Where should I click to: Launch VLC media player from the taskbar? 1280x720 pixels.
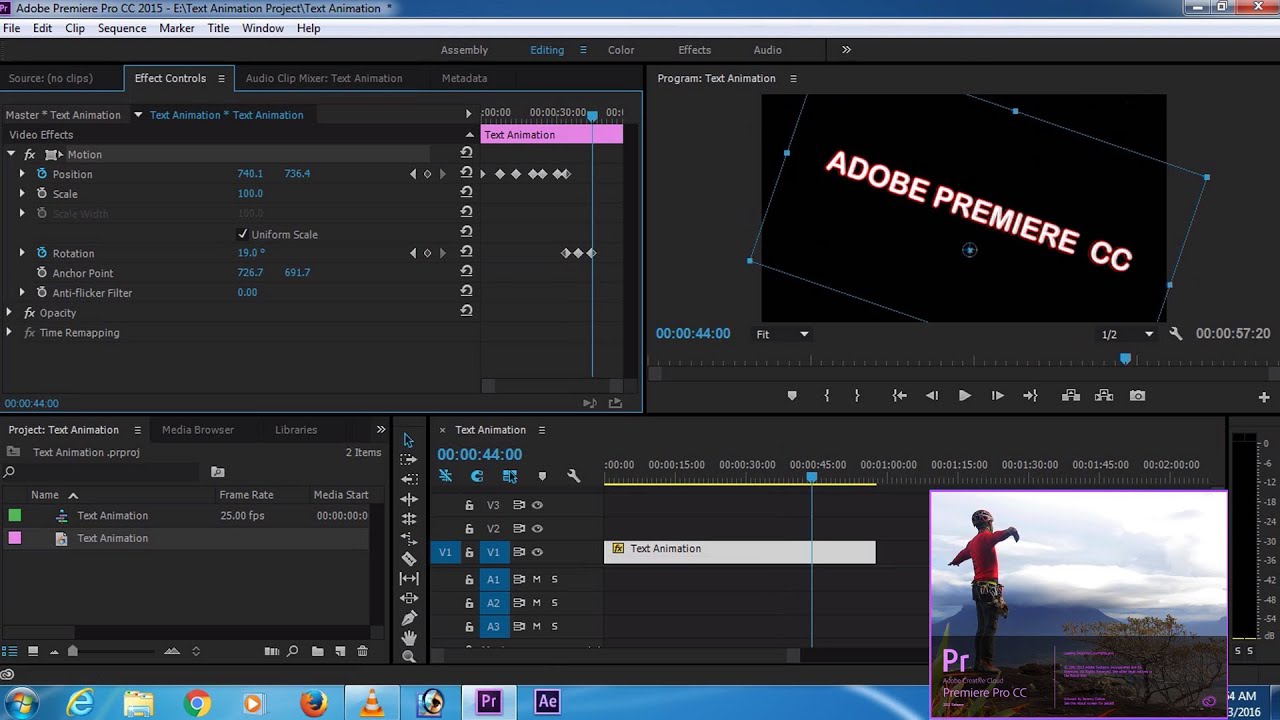(371, 704)
